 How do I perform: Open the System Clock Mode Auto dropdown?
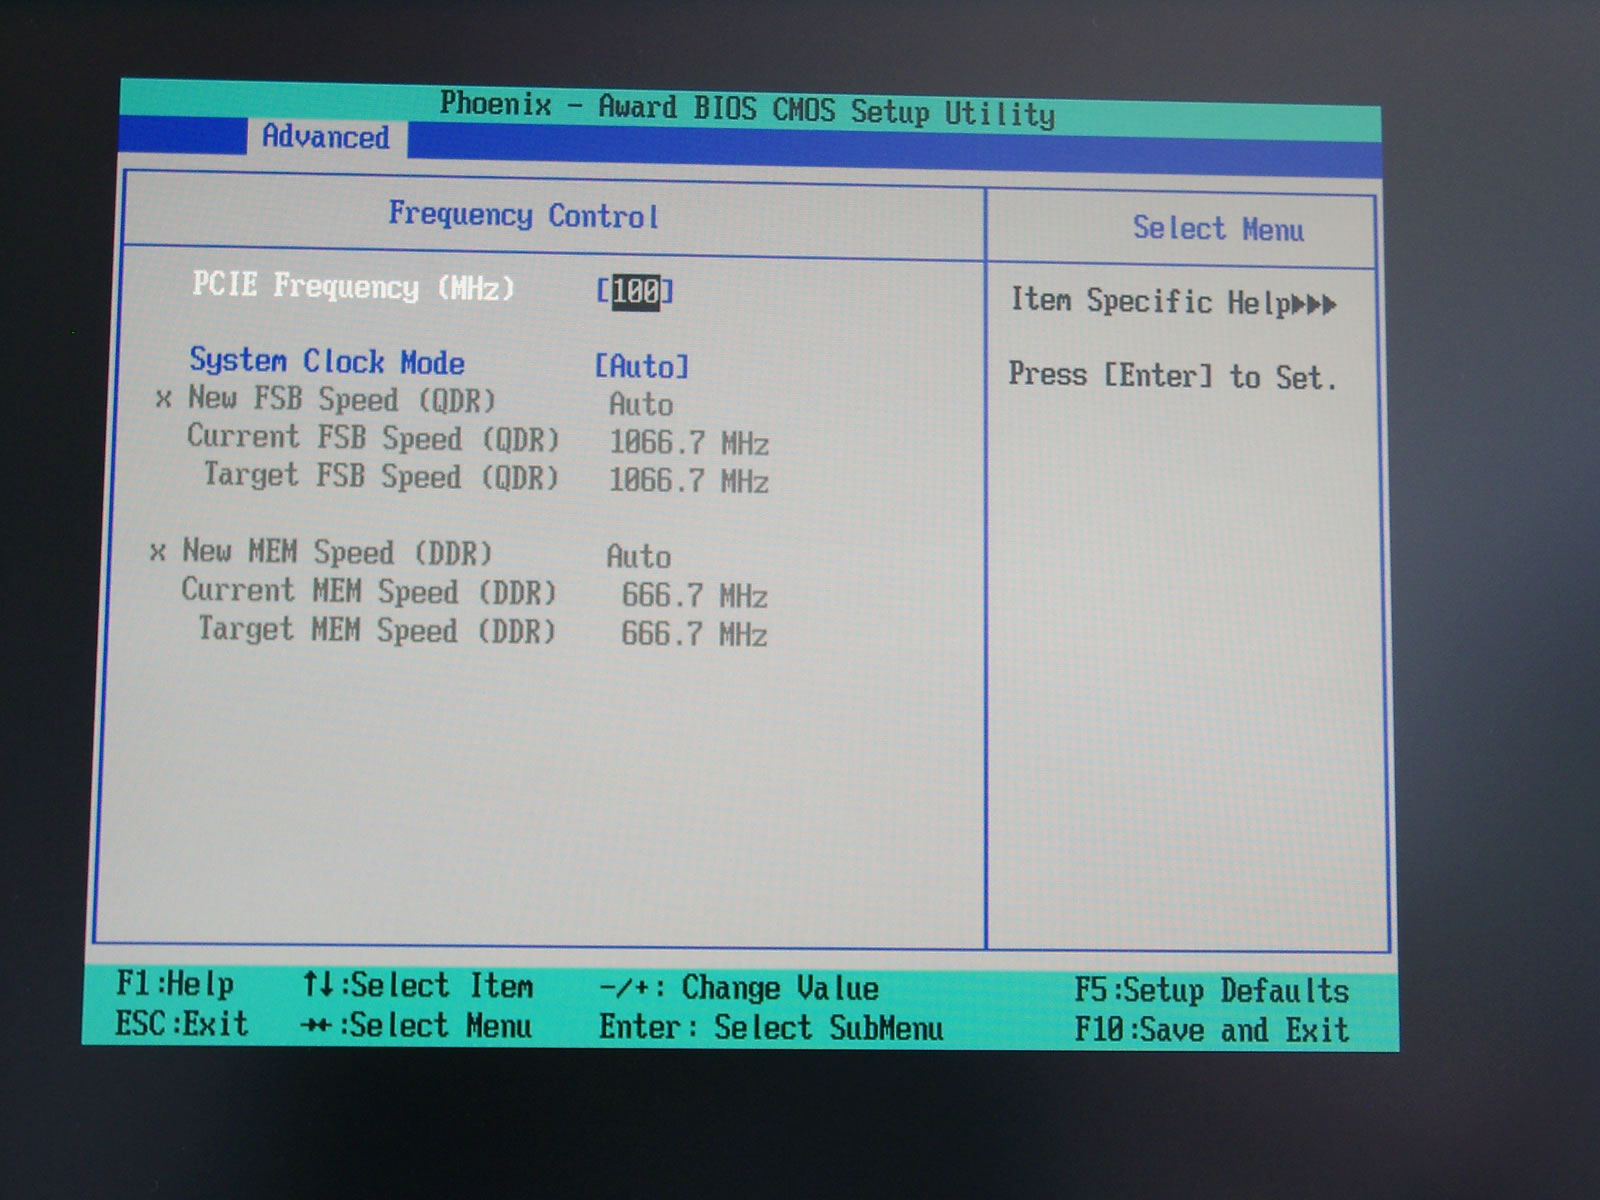pyautogui.click(x=642, y=366)
